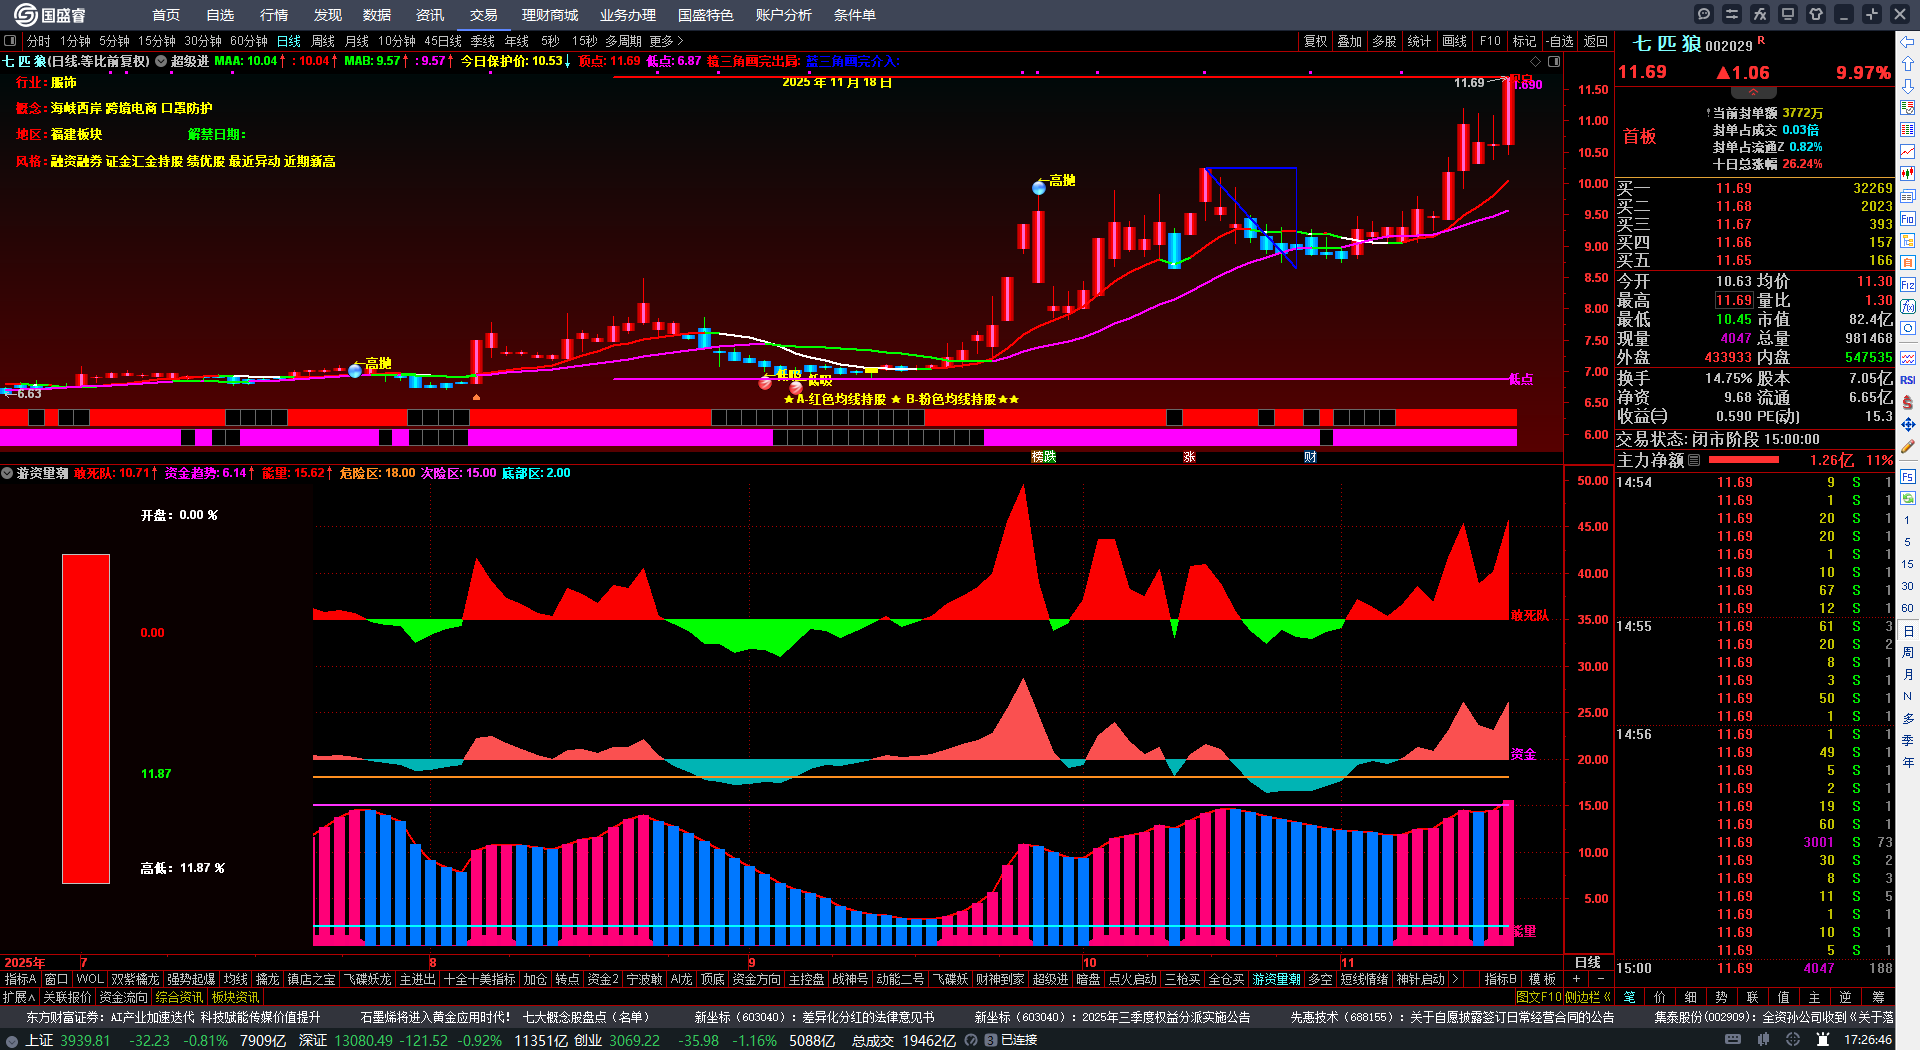Select the pencil drawing icon in right sidebar
The height and width of the screenshot is (1050, 1920).
tap(1908, 446)
